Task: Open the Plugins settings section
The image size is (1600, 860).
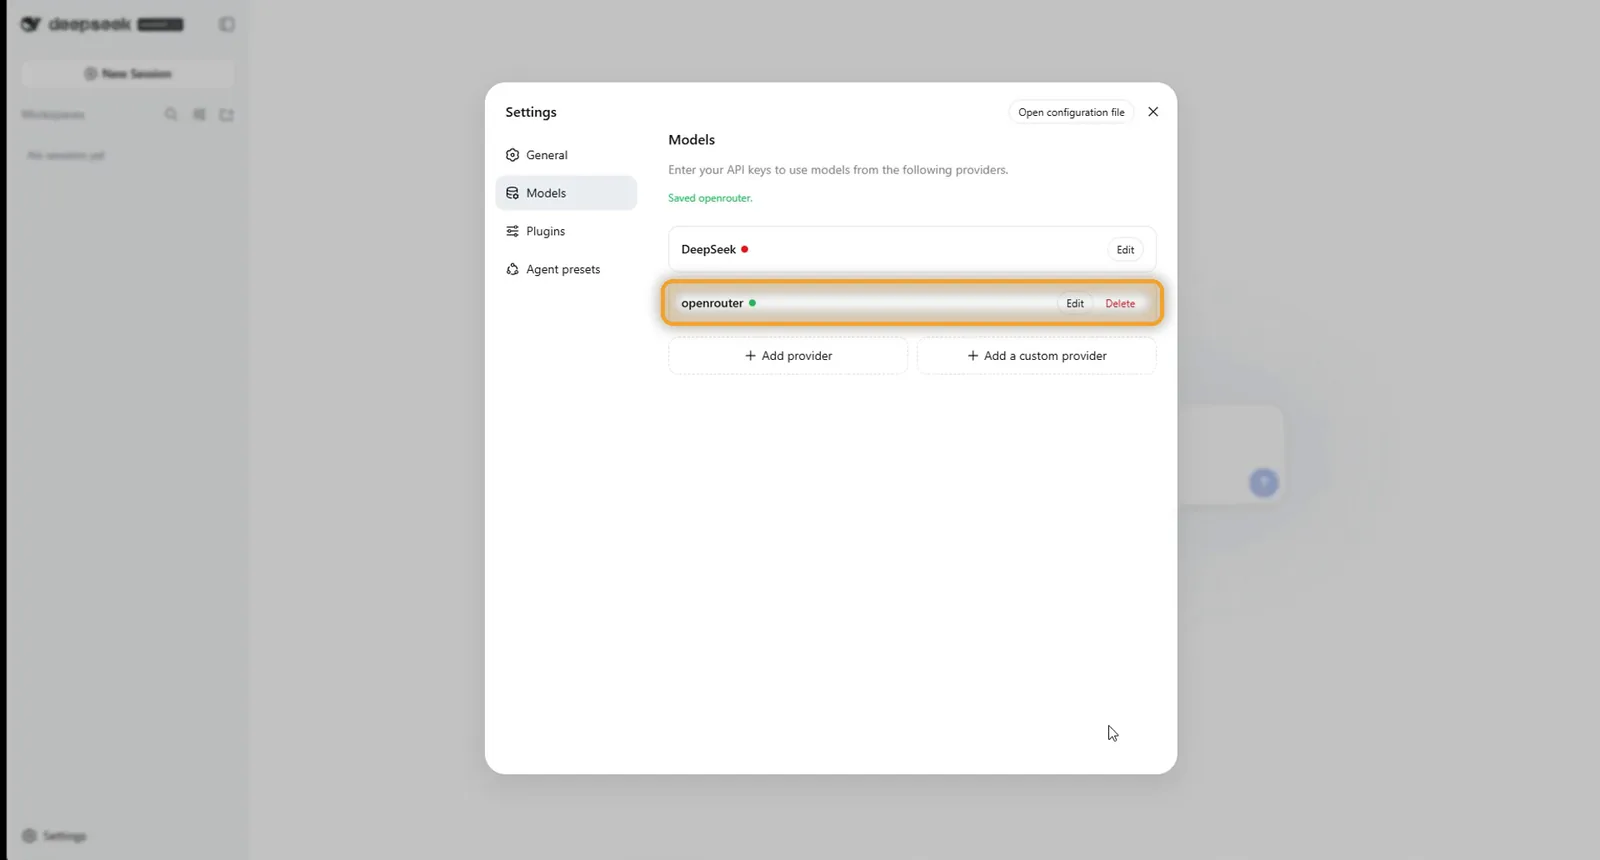Action: point(566,231)
